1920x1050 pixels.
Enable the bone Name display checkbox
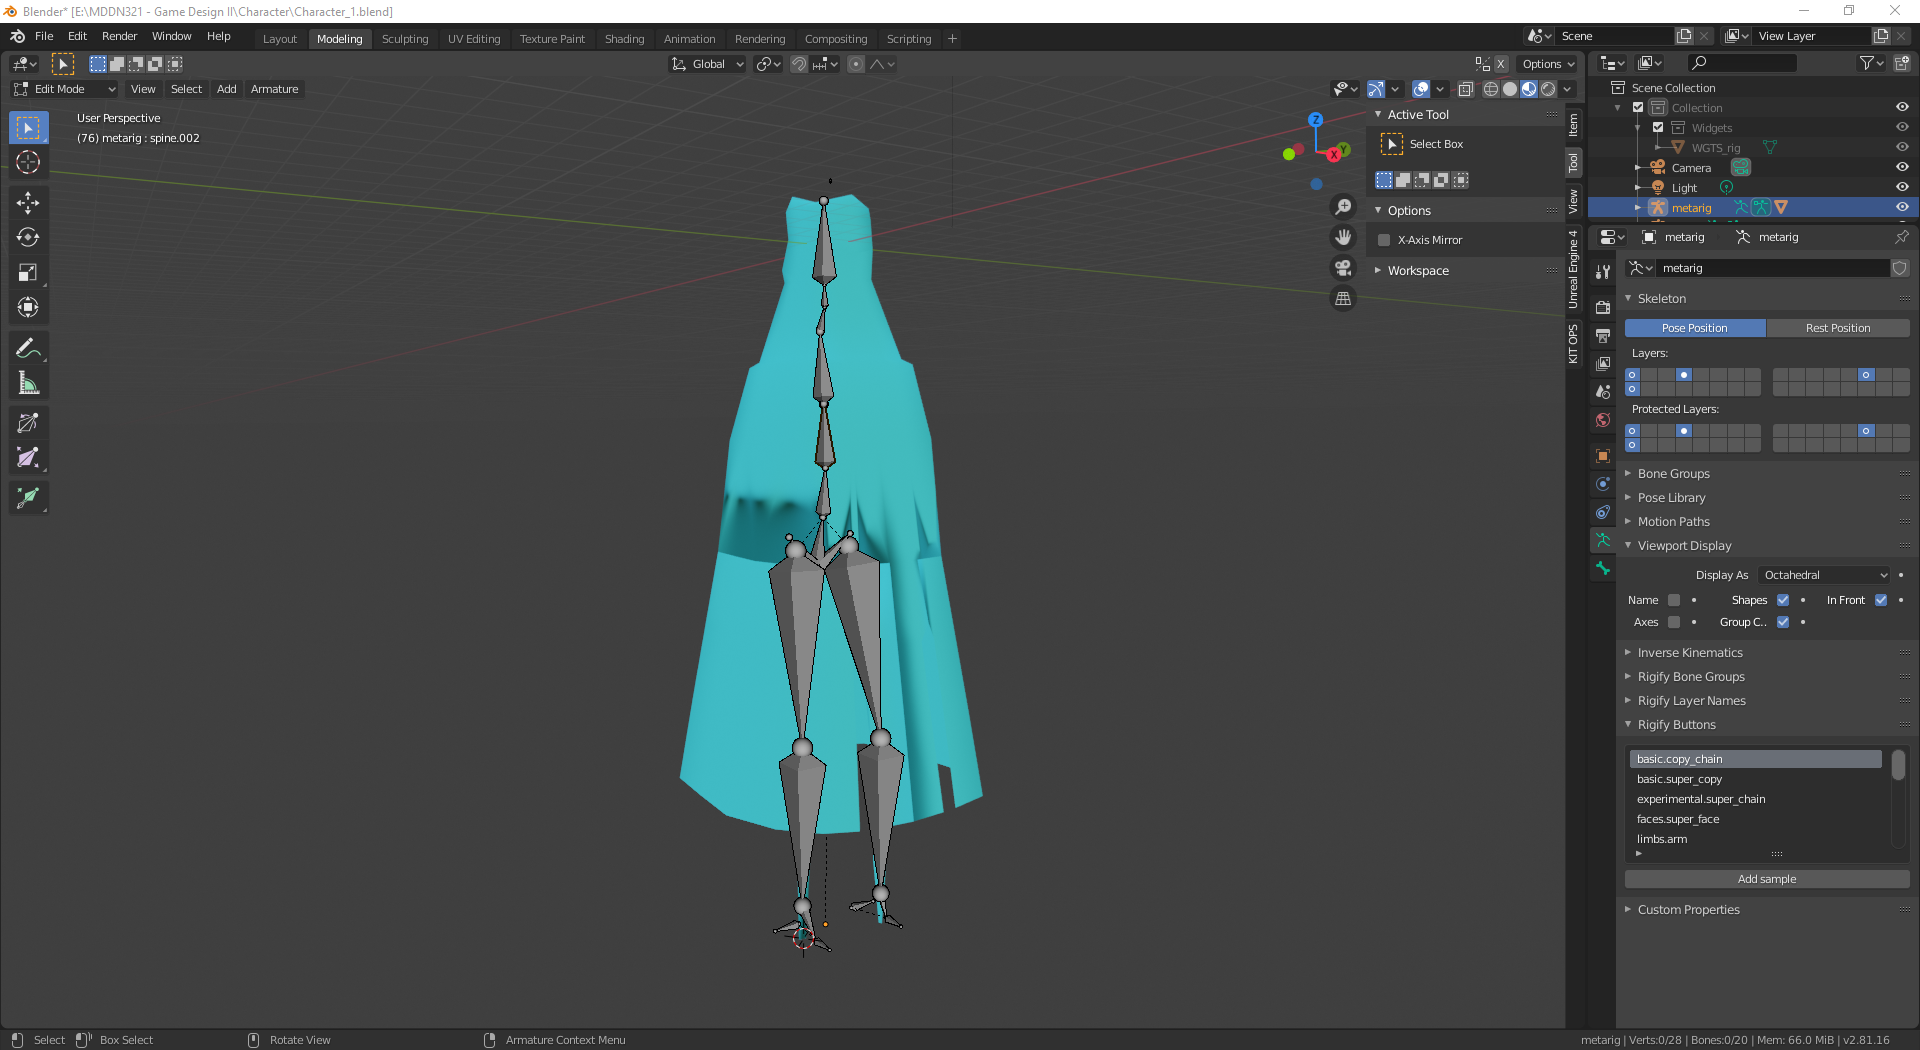click(x=1674, y=600)
